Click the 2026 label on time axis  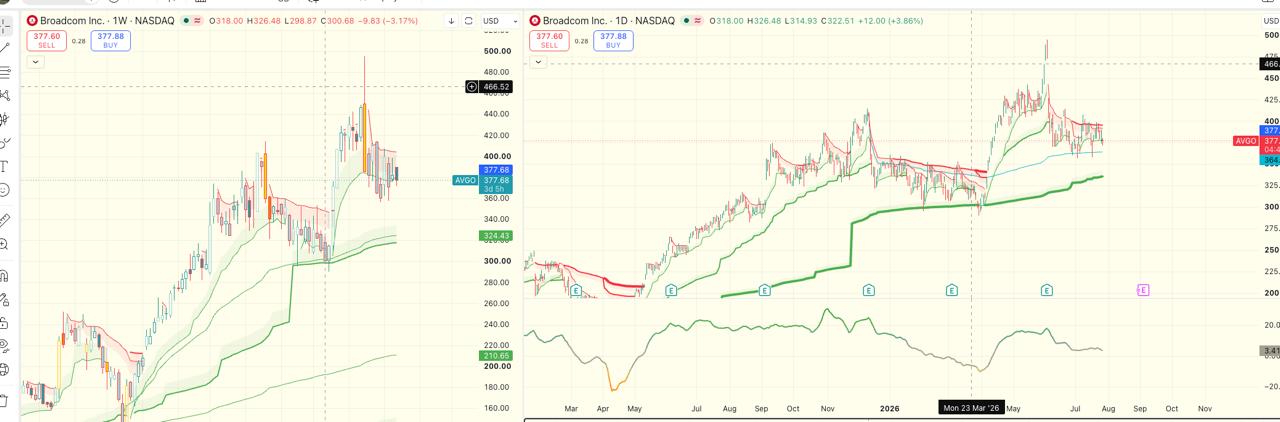tap(890, 409)
